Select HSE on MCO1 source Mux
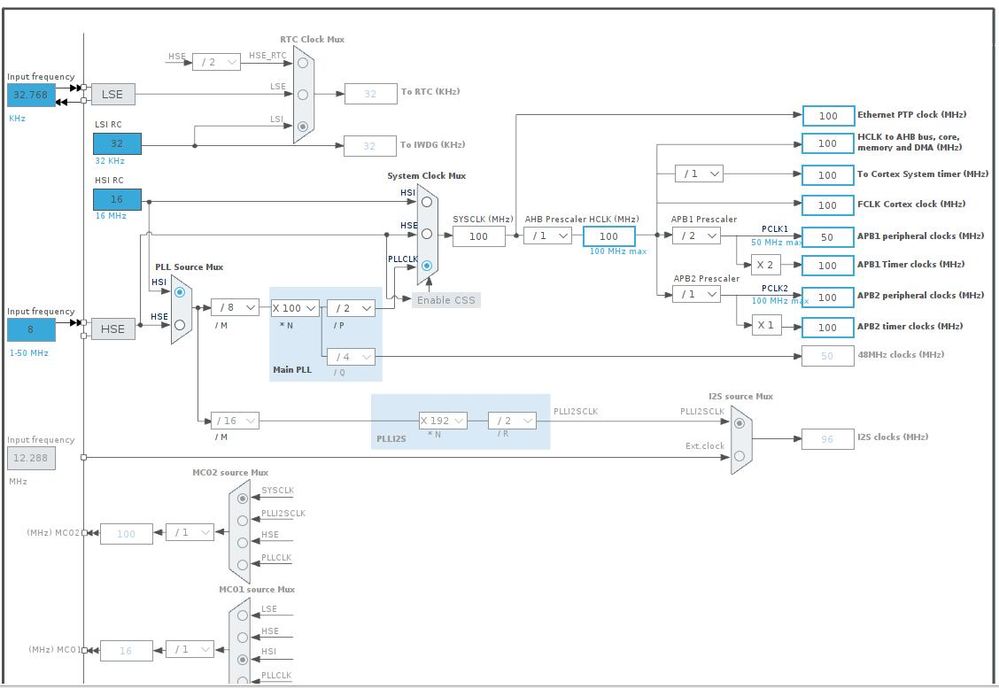 tap(242, 638)
